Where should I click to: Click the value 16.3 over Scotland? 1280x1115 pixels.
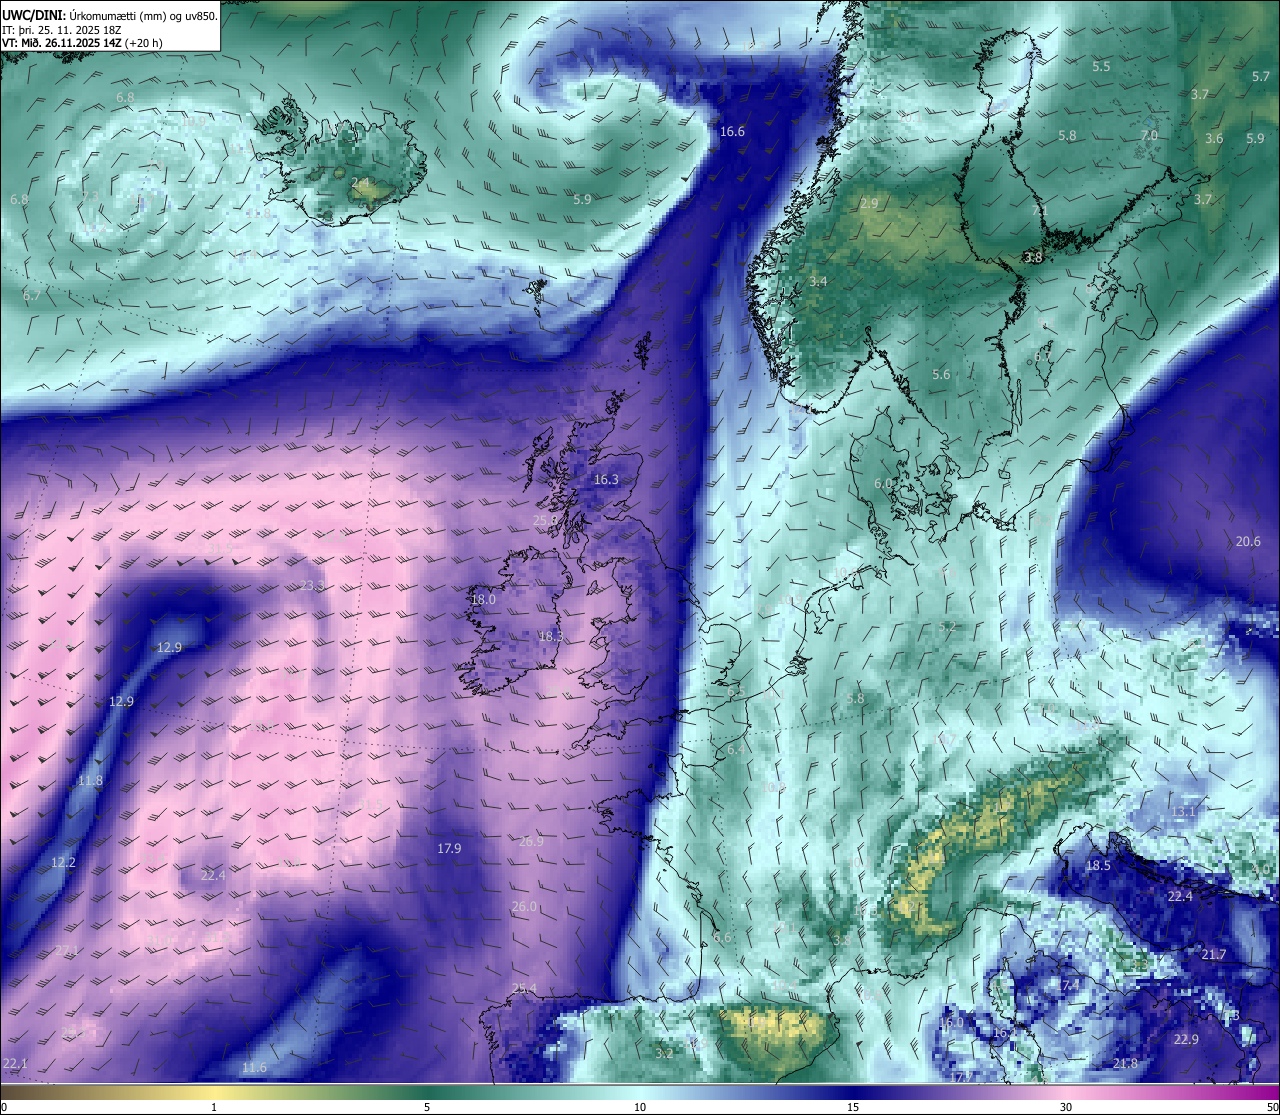(x=606, y=480)
